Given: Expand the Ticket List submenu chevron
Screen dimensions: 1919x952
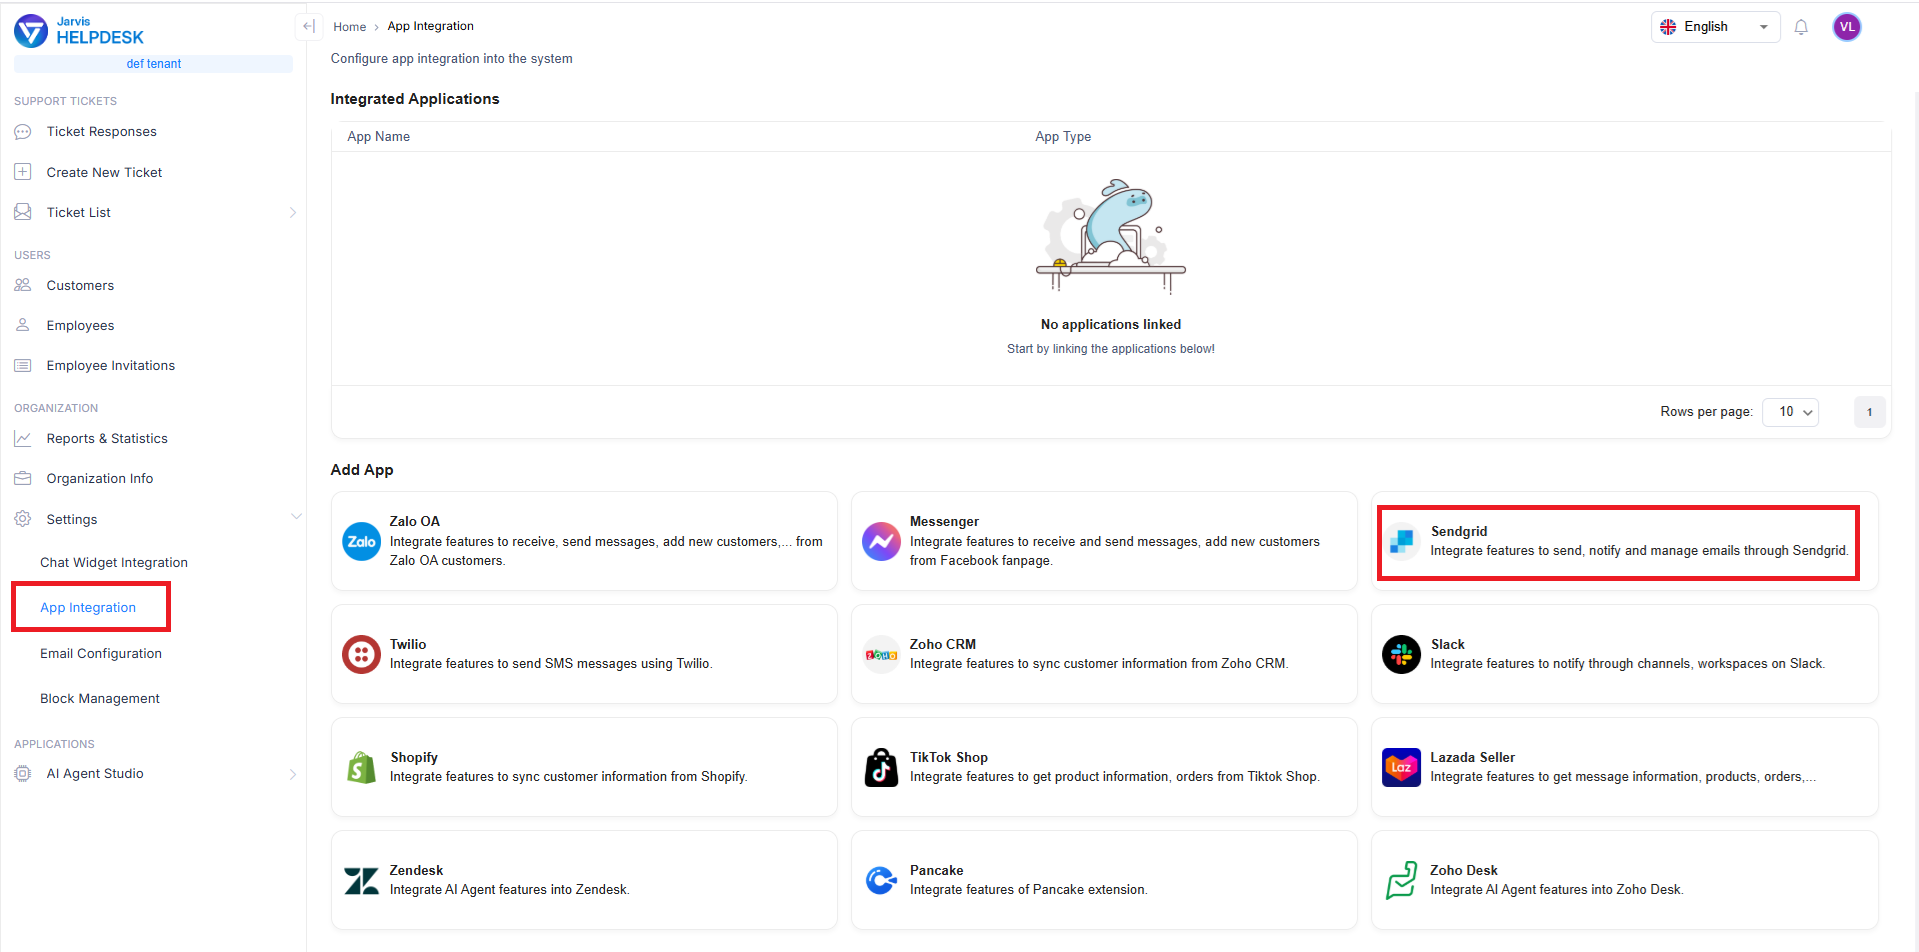Looking at the screenshot, I should 293,212.
